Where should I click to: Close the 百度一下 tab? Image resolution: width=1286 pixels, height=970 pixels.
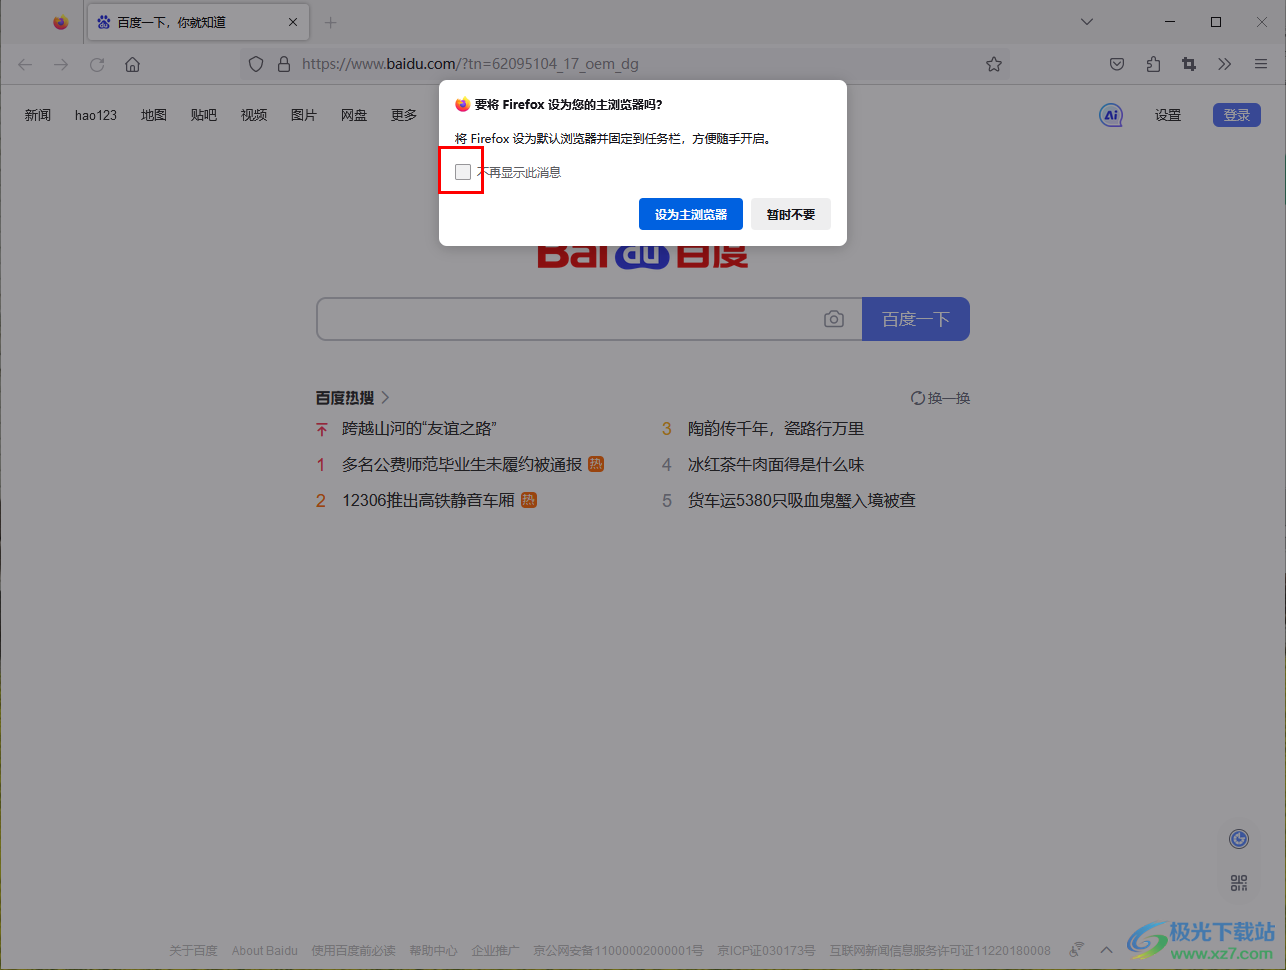[293, 22]
